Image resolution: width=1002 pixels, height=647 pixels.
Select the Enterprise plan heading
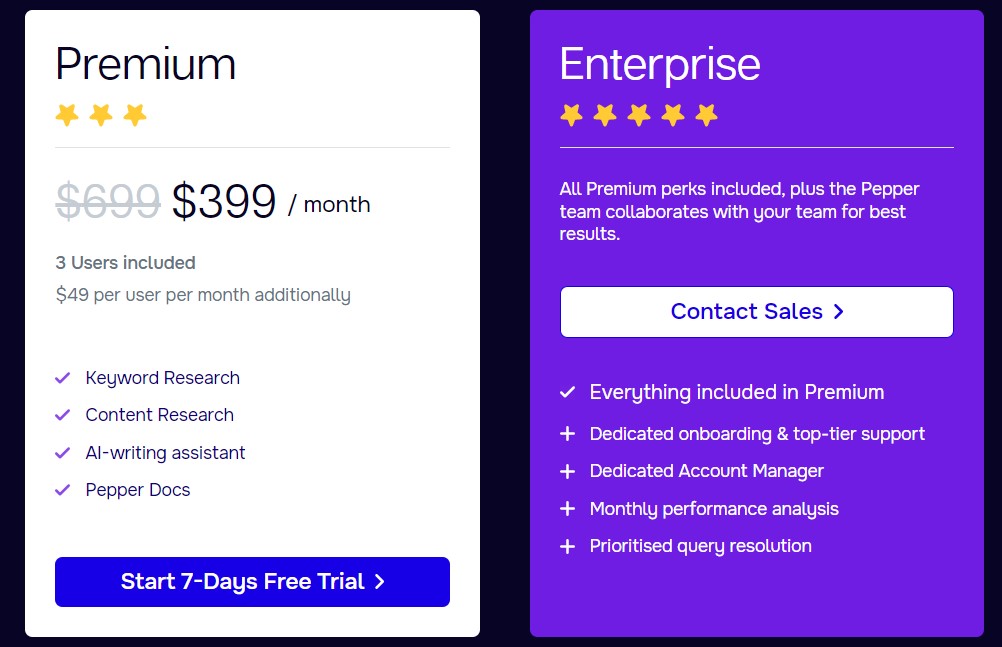point(660,65)
